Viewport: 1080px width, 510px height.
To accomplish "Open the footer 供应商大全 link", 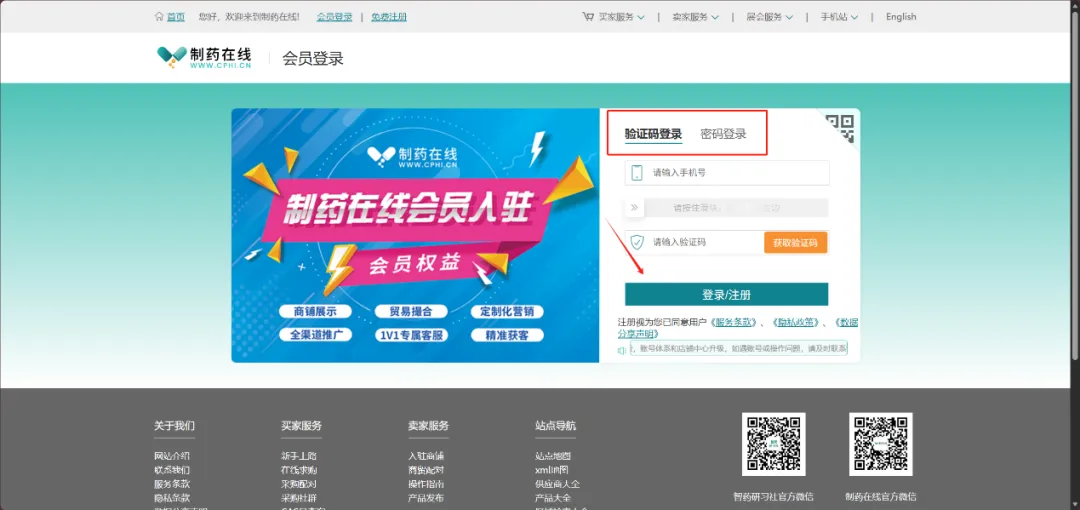I will 557,484.
